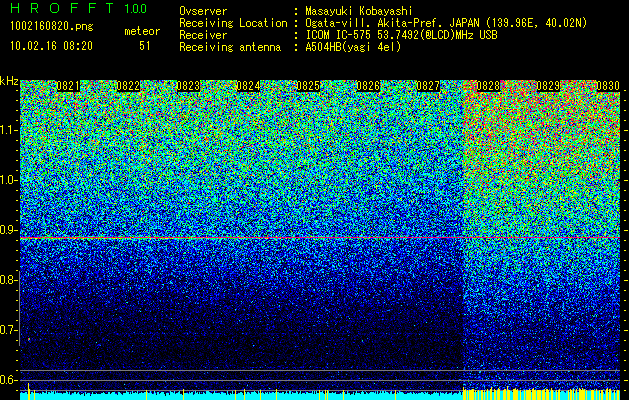This screenshot has height=400, width=629.
Task: Click the 0.7 kHz axis label
Action: click(8, 330)
